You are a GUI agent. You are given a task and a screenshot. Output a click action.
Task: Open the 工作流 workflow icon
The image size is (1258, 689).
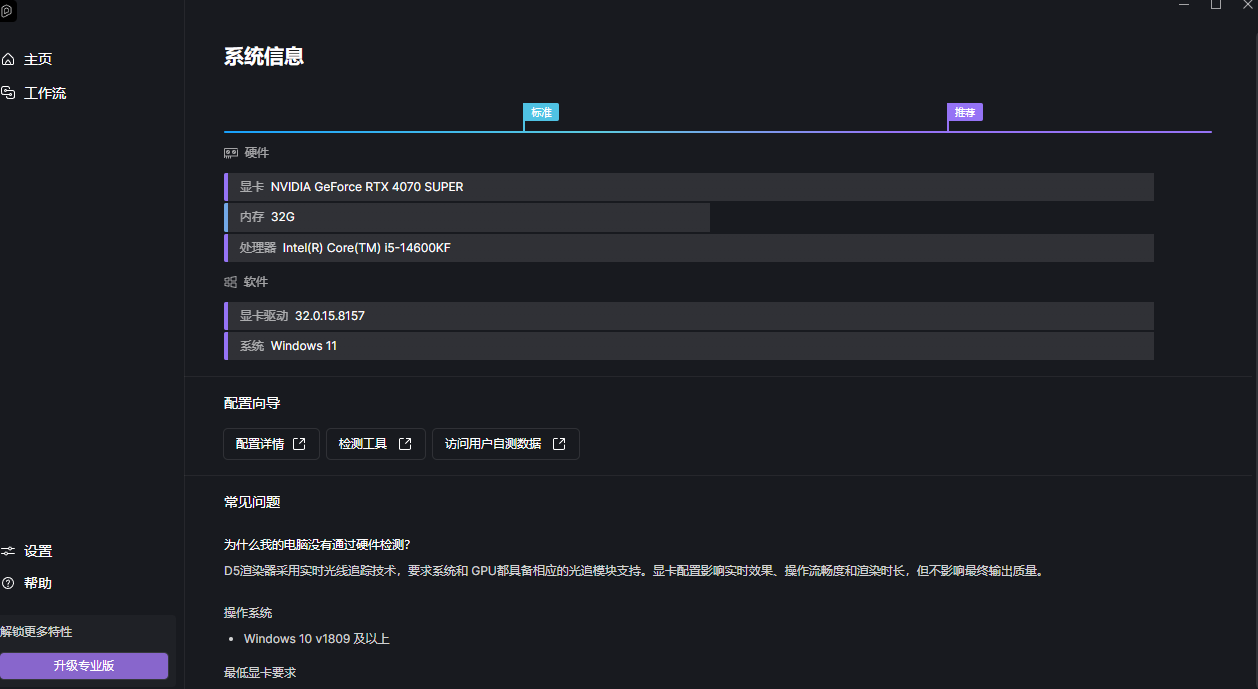click(x=8, y=93)
